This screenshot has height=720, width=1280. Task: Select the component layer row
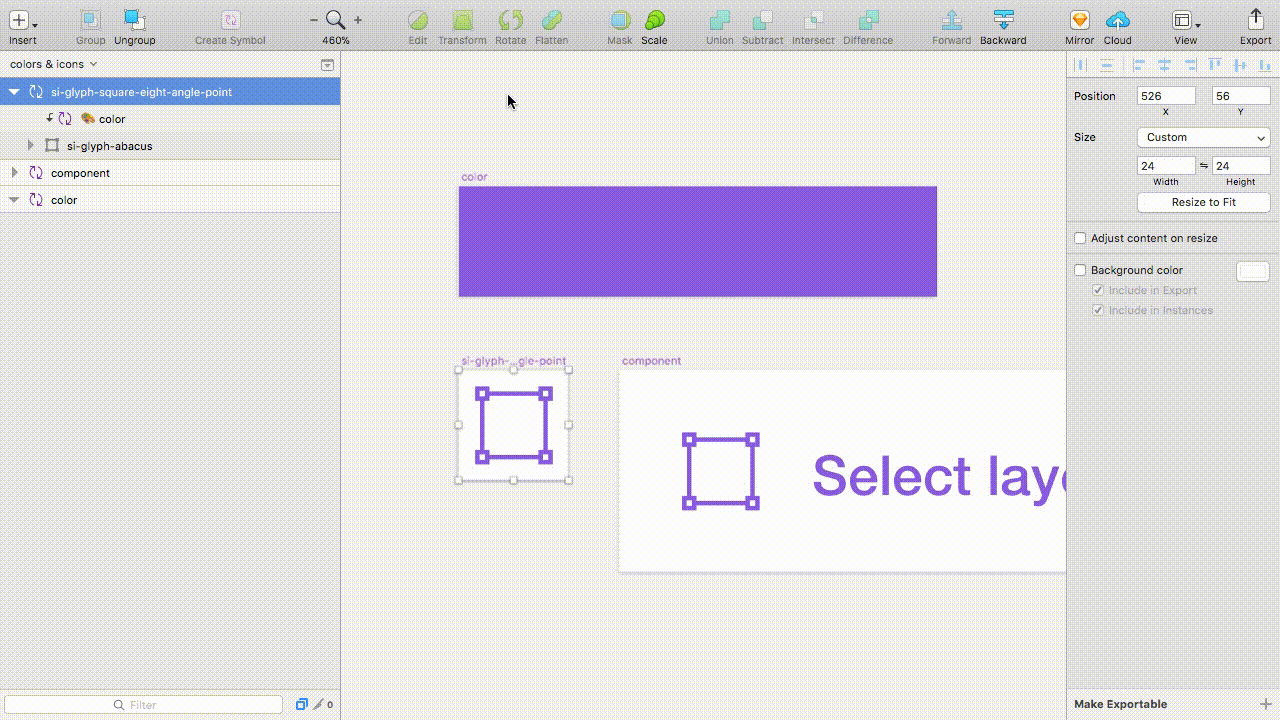[x=170, y=173]
